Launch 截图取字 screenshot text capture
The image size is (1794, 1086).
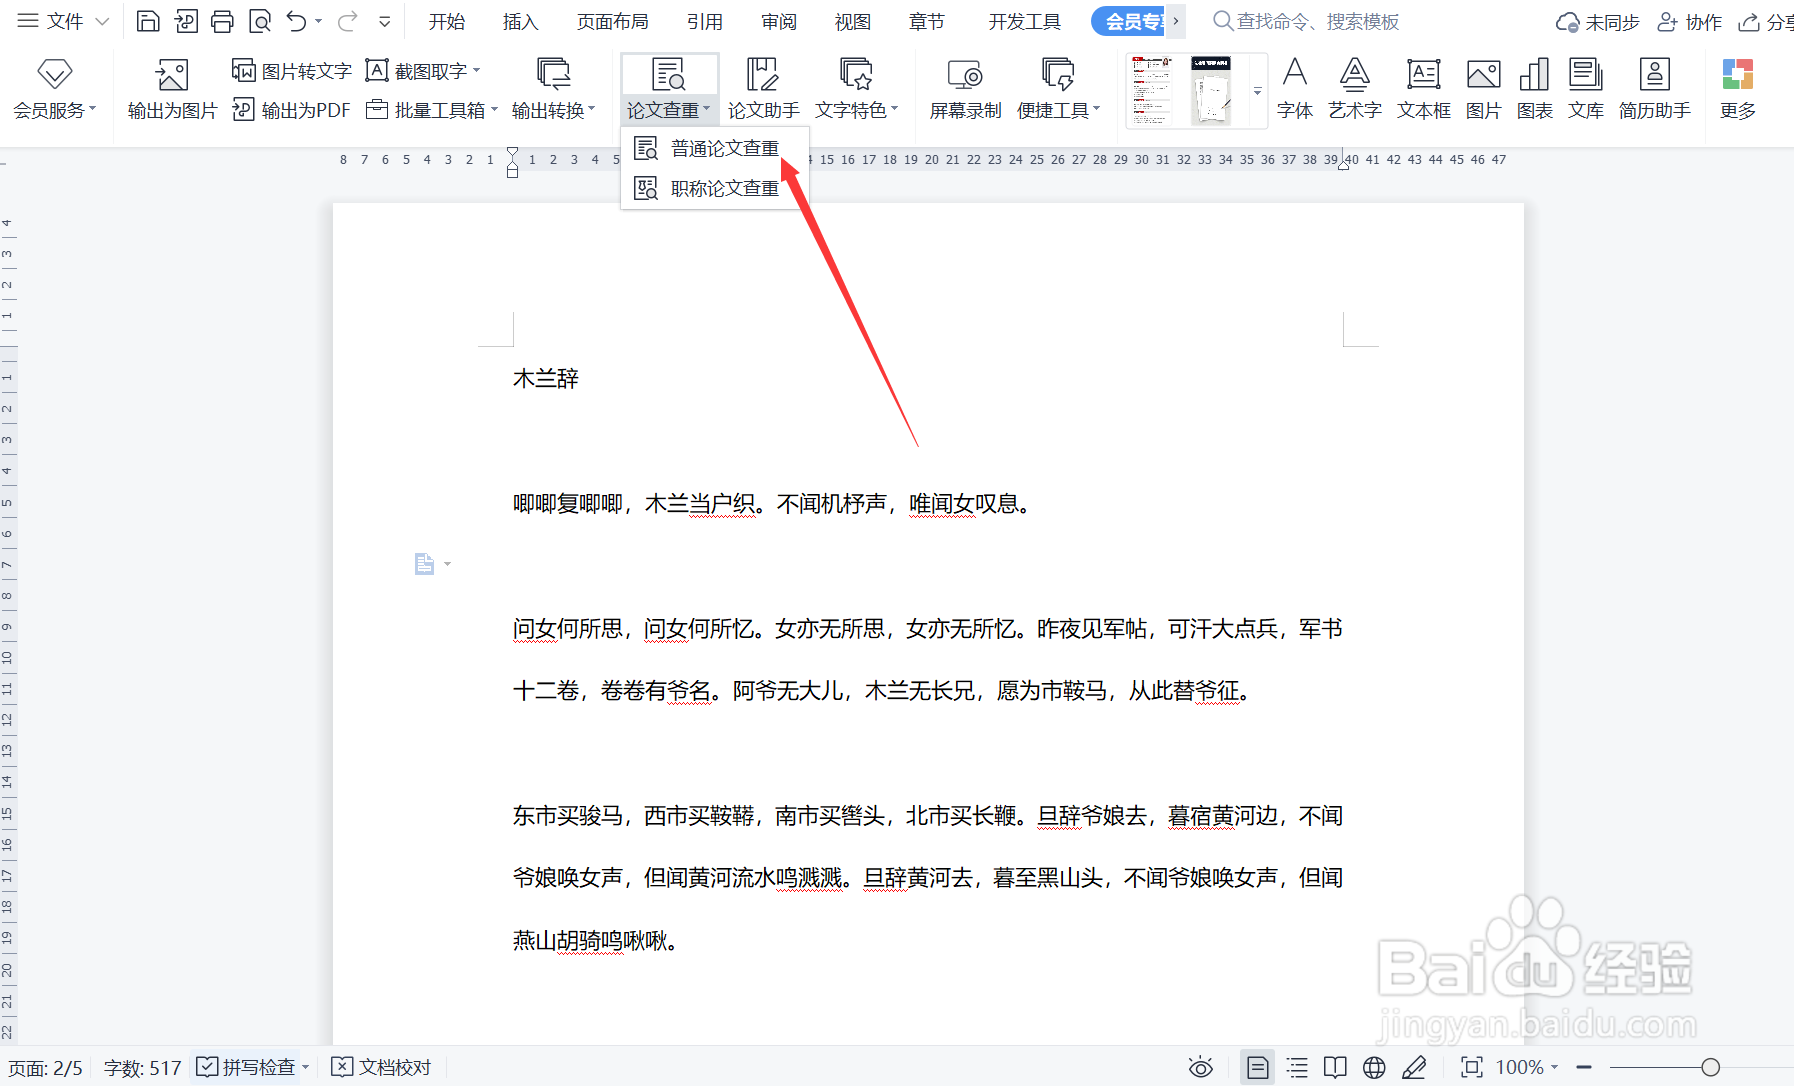pyautogui.click(x=418, y=70)
